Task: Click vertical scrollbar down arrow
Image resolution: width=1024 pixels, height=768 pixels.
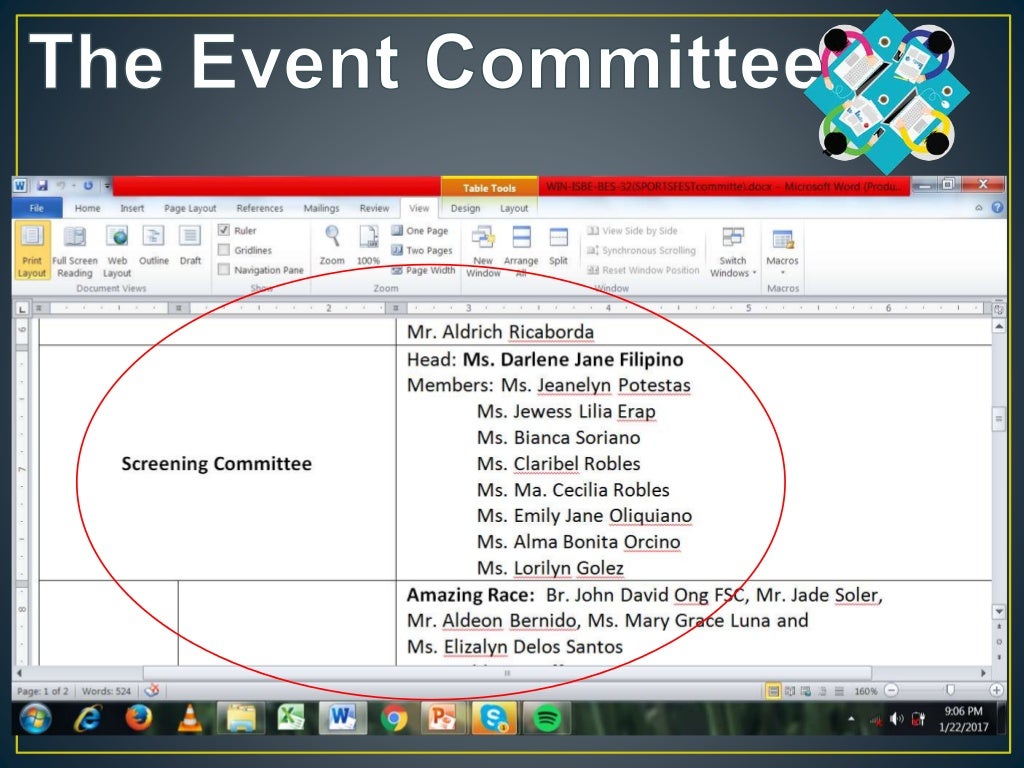Action: click(x=999, y=611)
